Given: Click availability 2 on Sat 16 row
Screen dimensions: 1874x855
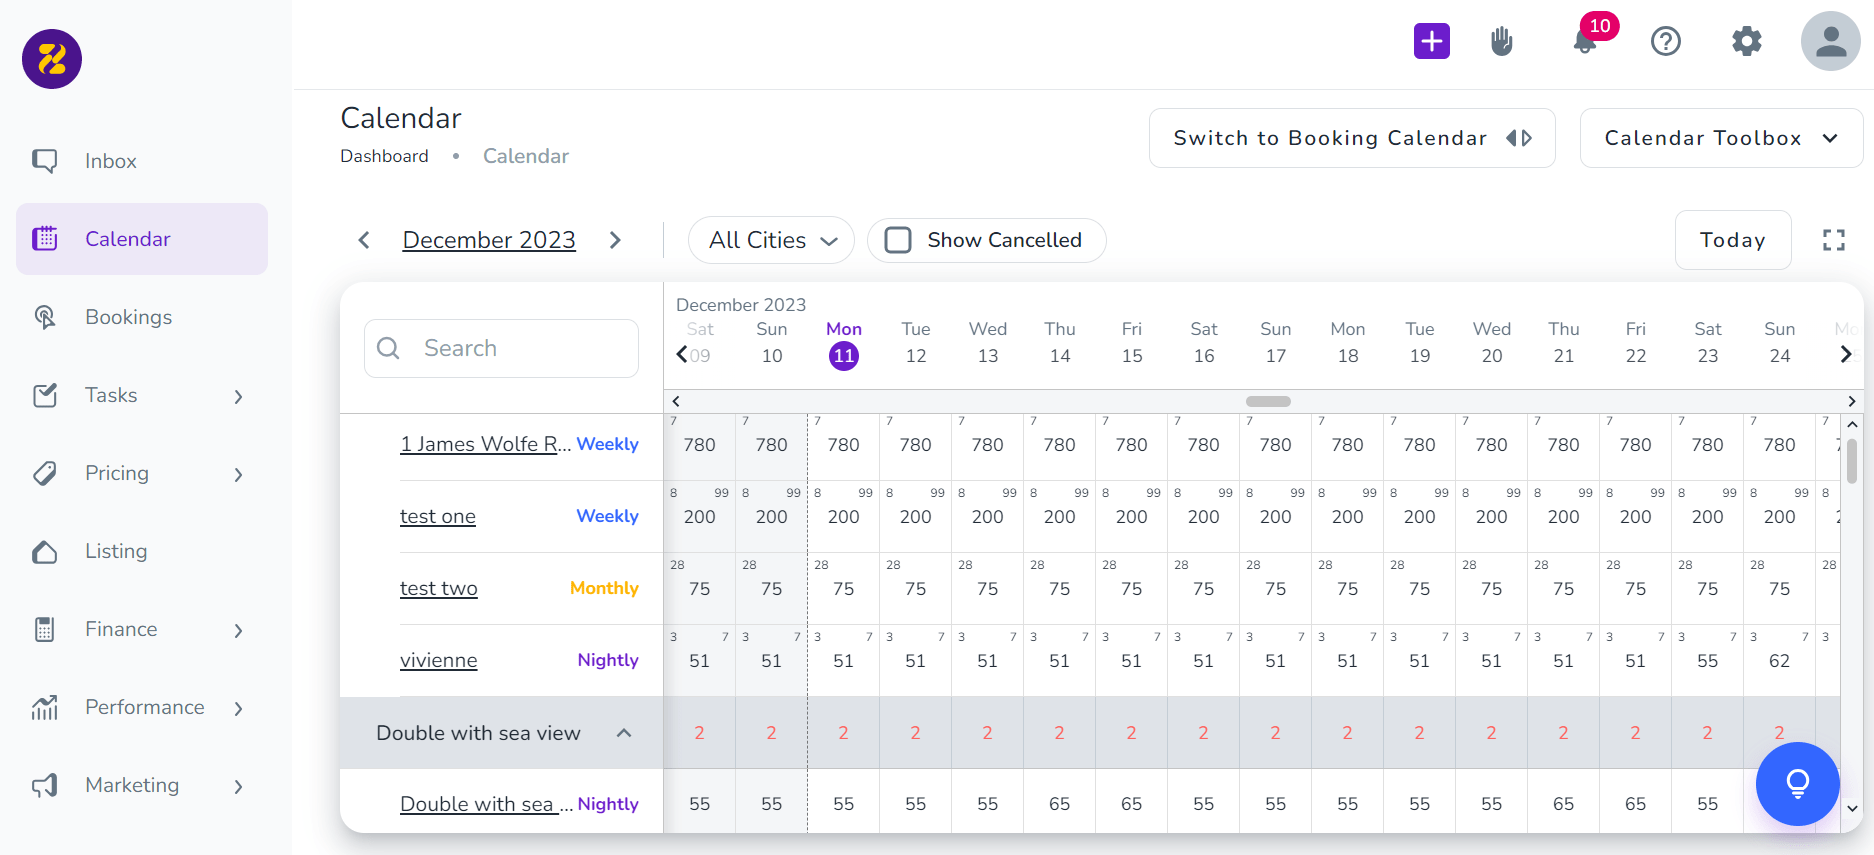Looking at the screenshot, I should click(x=1203, y=733).
